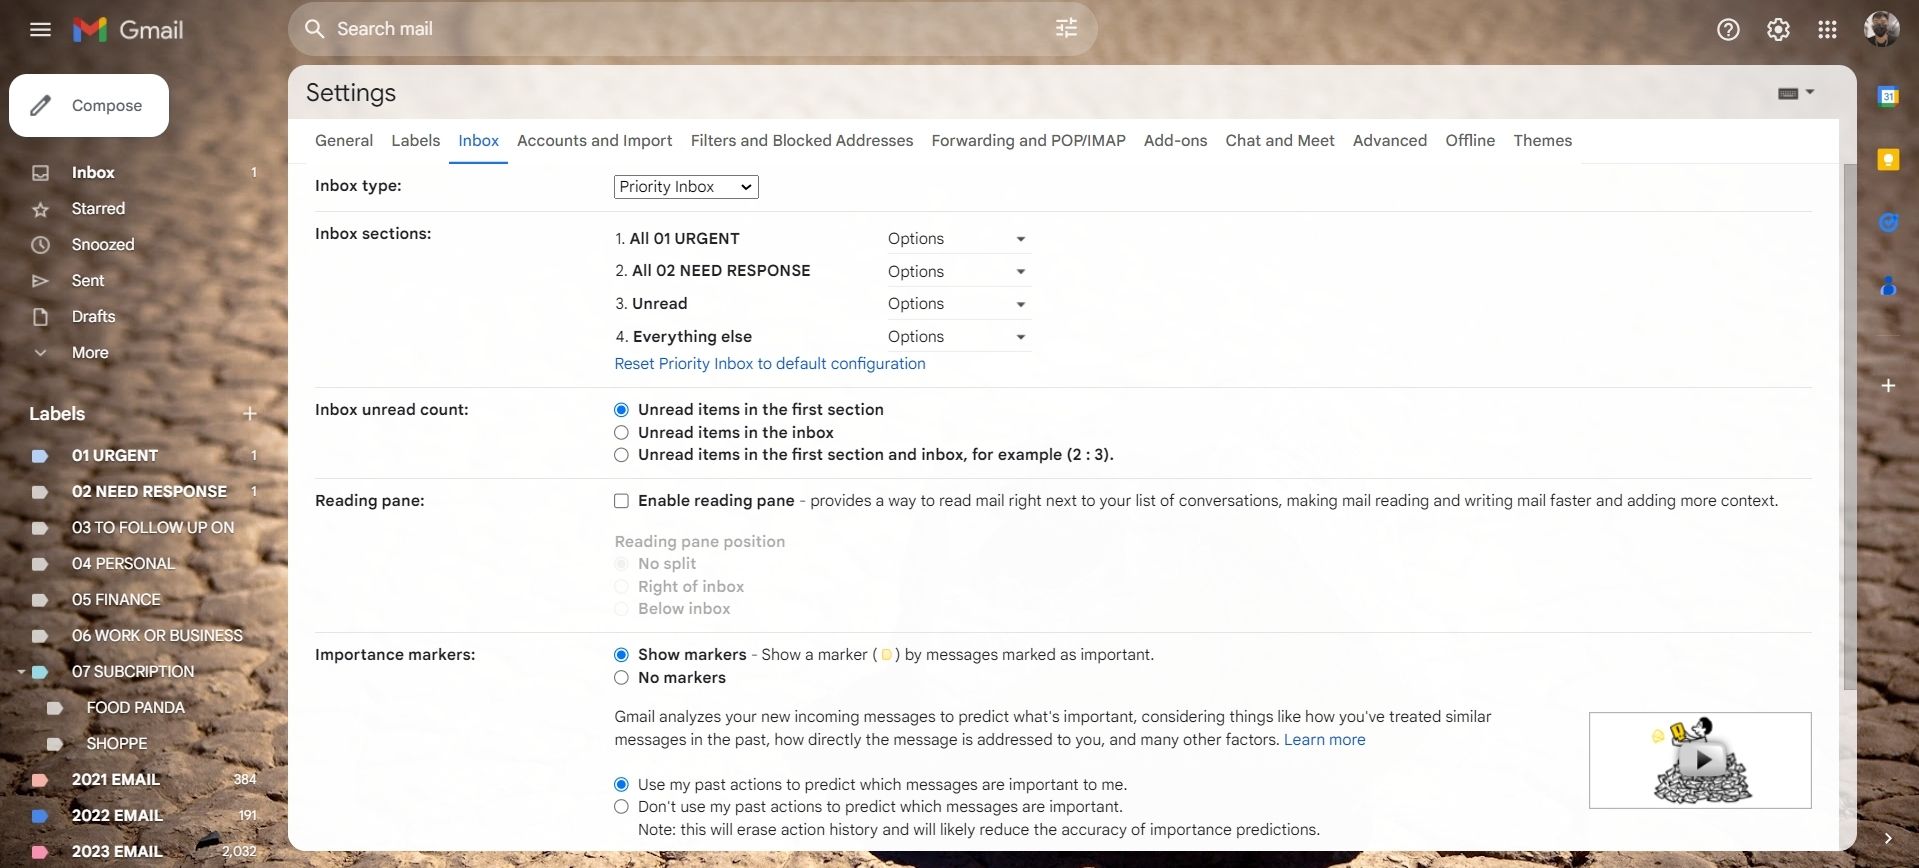The image size is (1919, 868).
Task: Open Google Keep side panel icon
Action: coord(1888,160)
